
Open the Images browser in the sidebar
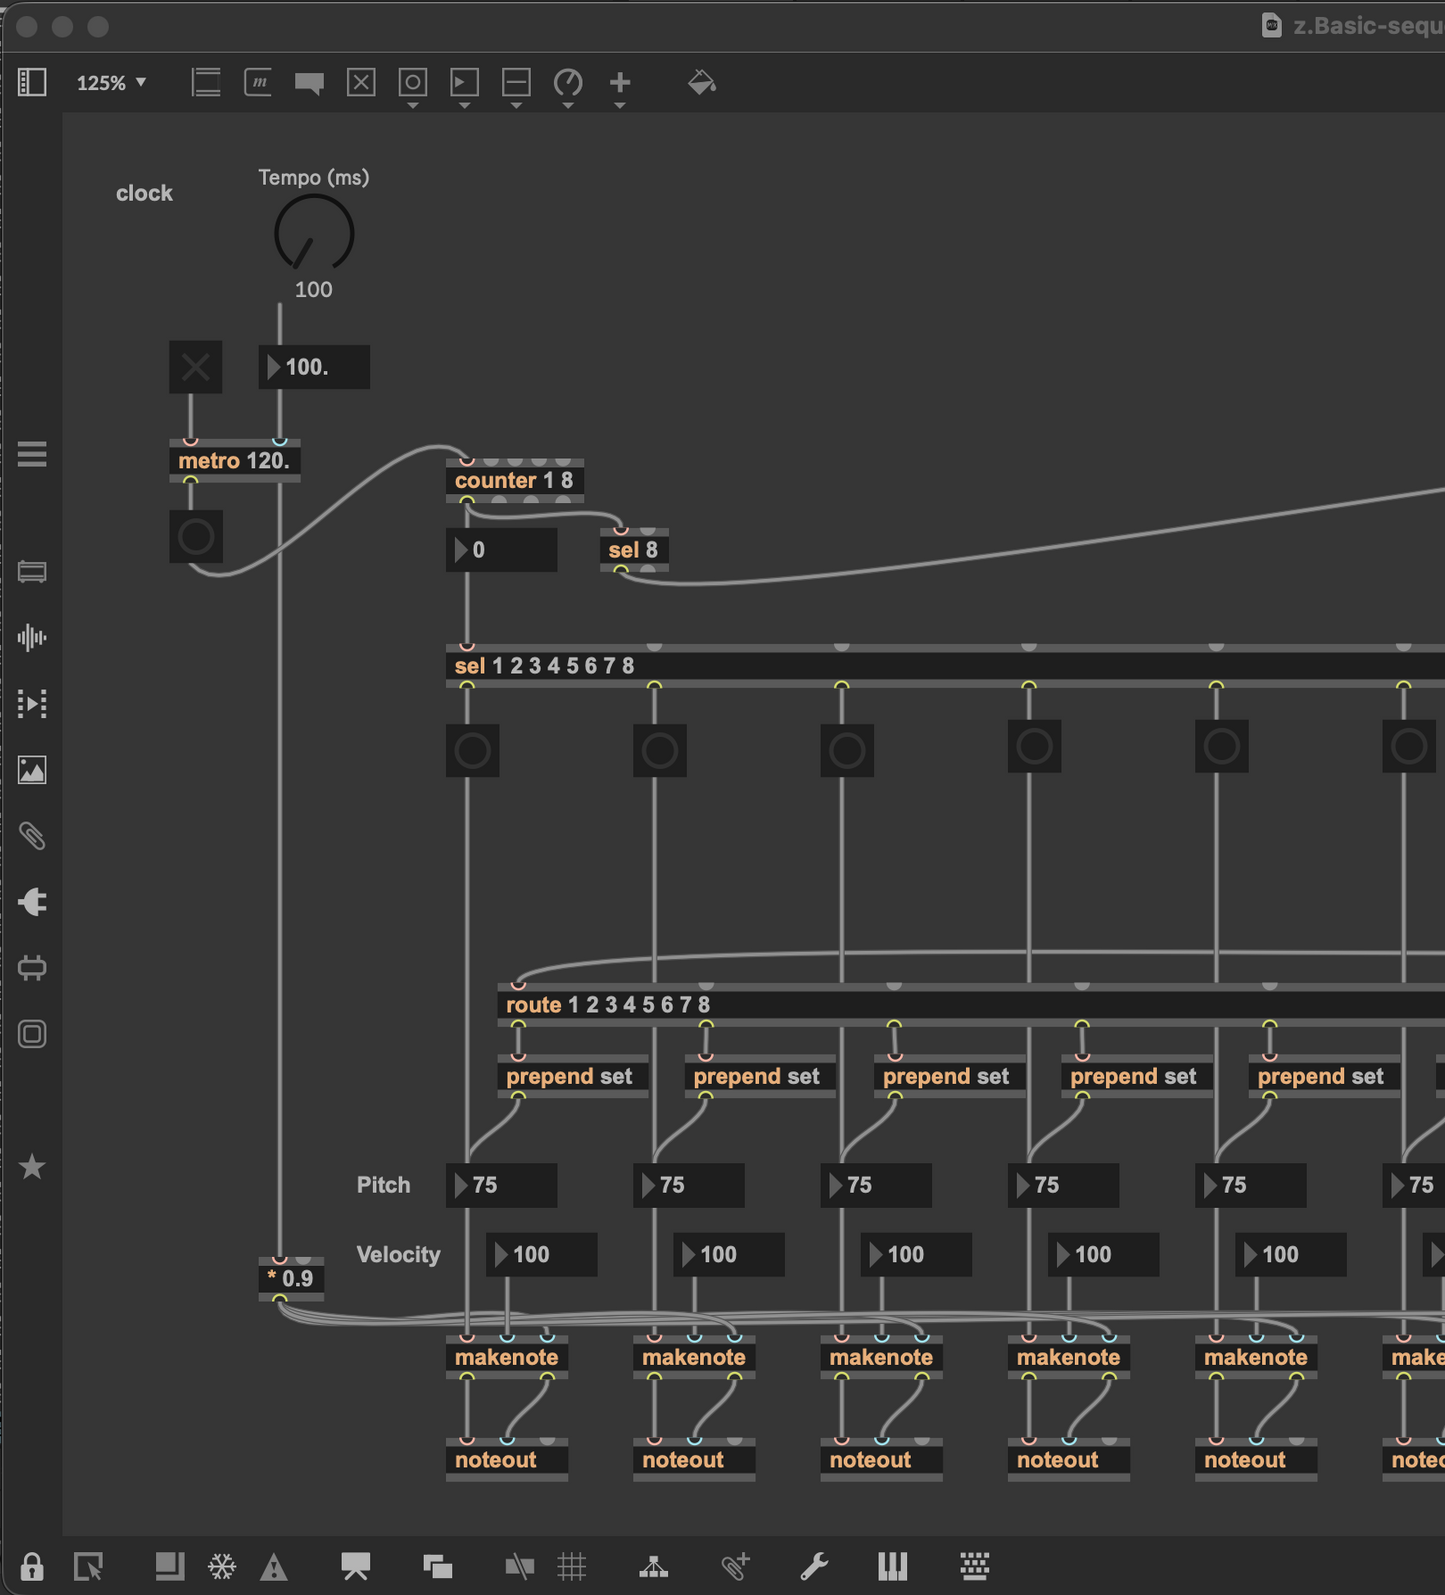[x=32, y=770]
